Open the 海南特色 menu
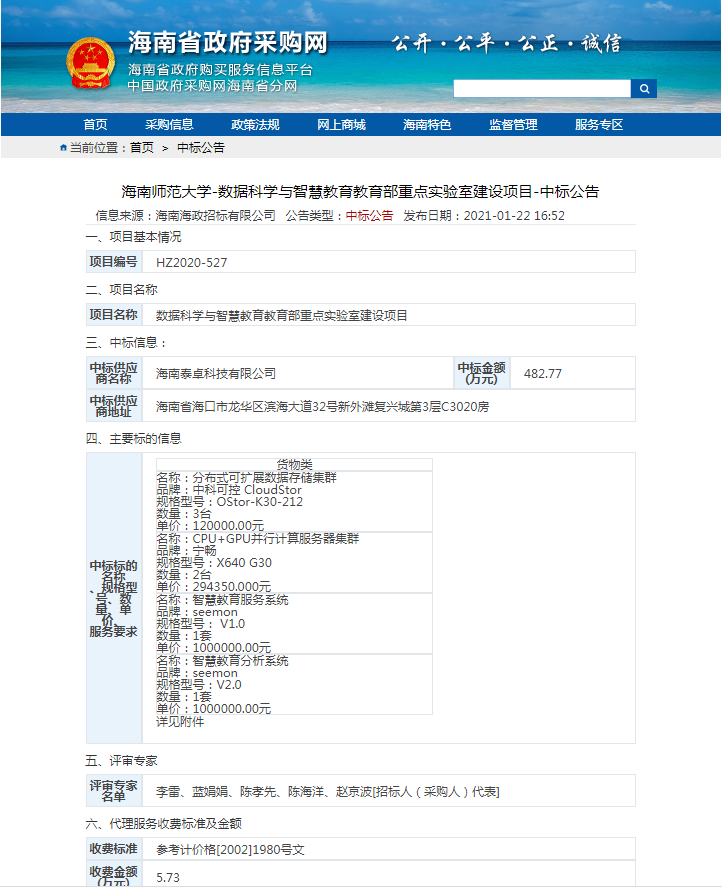This screenshot has height=887, width=722. [427, 124]
